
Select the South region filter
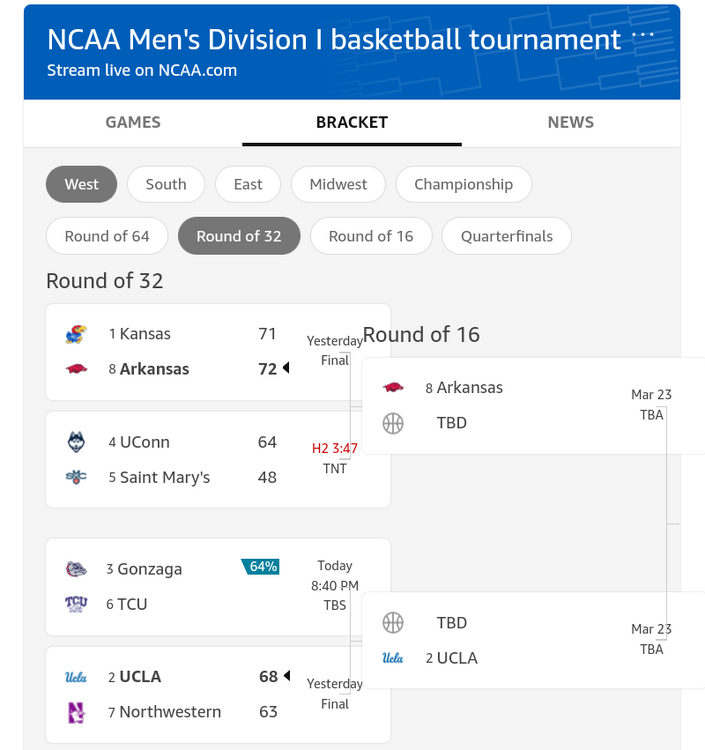[x=166, y=184]
